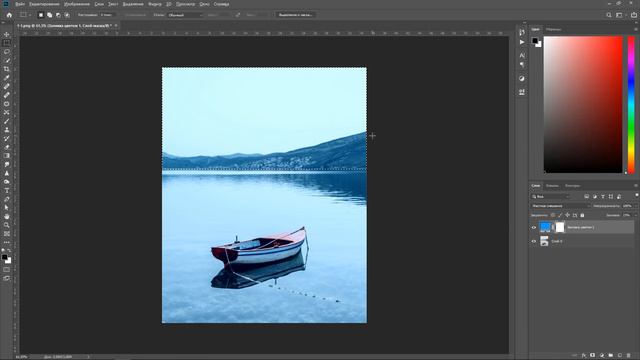Hide the color fill adjustment layer
Screen dimensions: 640x360
click(533, 228)
